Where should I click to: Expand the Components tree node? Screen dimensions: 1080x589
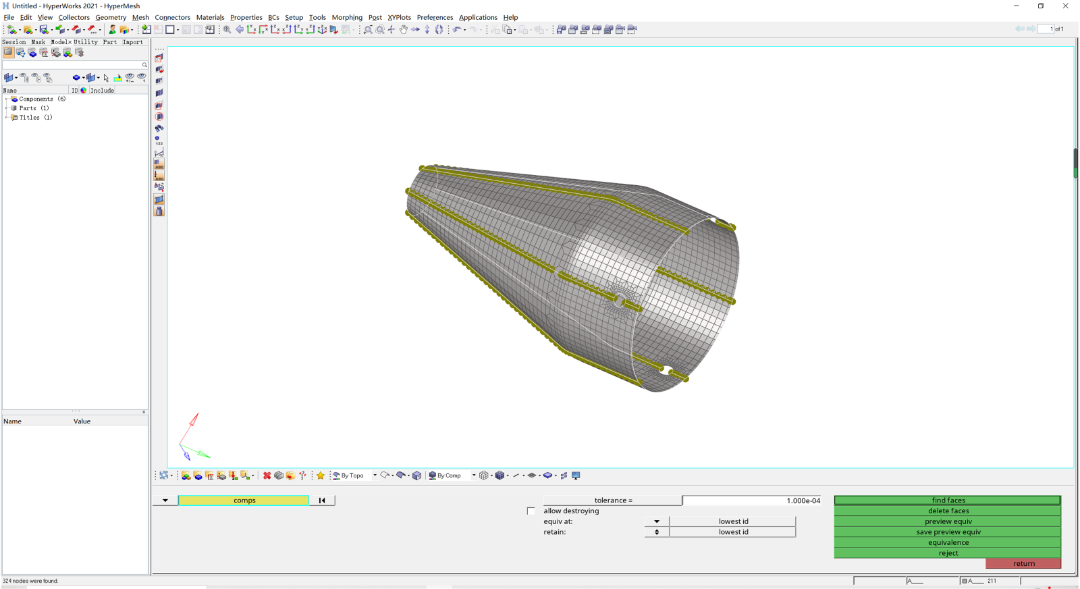(7, 99)
